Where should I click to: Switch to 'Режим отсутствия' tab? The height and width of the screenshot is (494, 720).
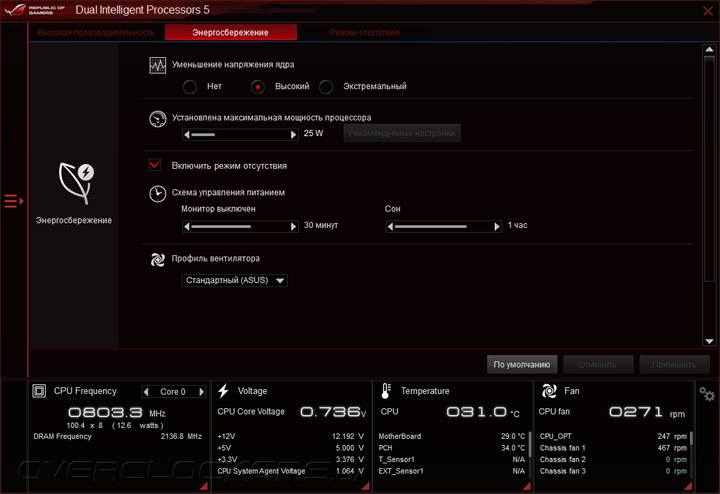tap(365, 33)
